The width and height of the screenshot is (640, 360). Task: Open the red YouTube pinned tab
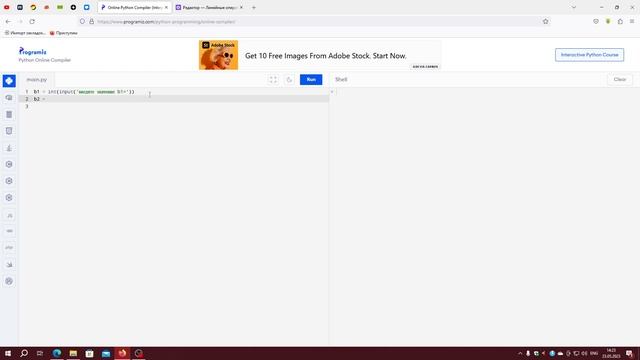point(7,7)
